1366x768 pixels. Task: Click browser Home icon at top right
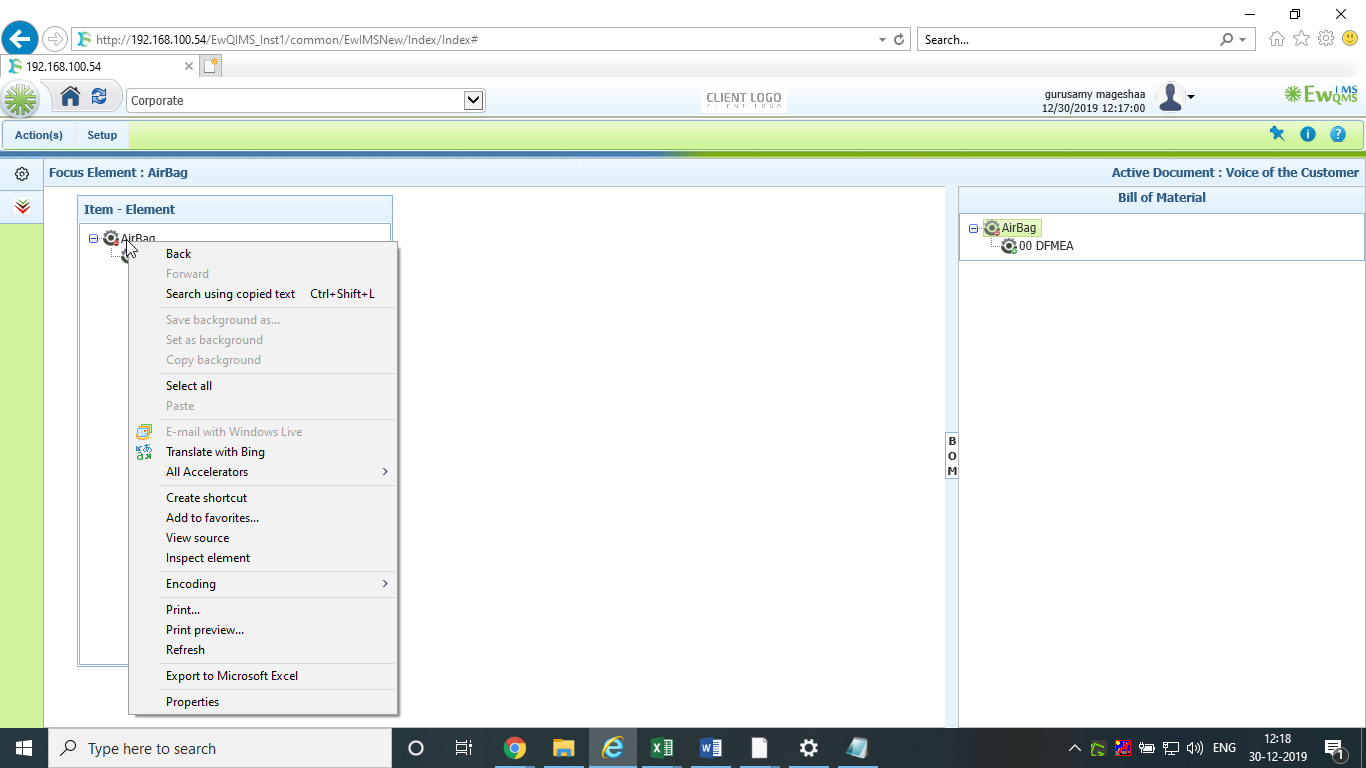point(1277,39)
